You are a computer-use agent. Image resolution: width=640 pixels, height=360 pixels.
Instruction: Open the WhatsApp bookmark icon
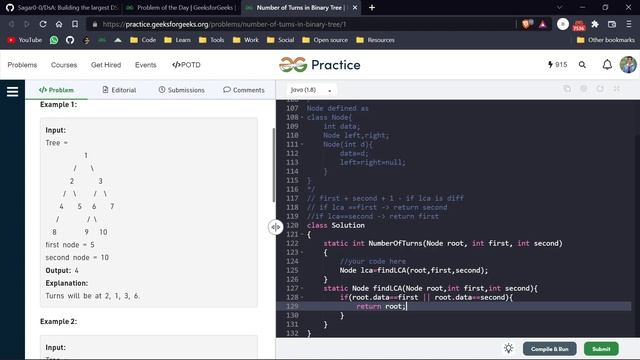54,40
